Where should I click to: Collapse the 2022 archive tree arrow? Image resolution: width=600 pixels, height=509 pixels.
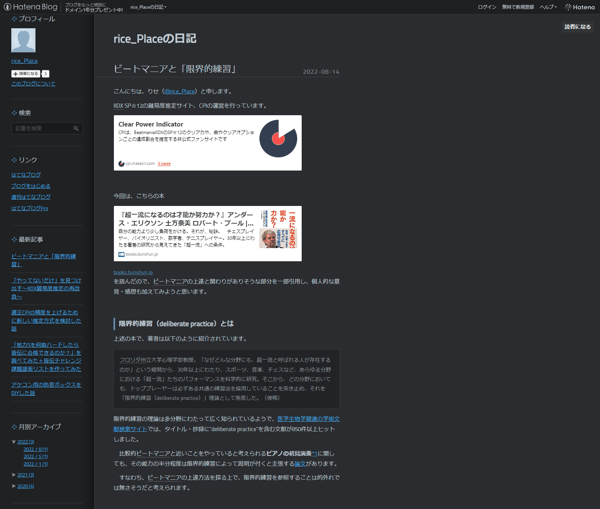coord(14,442)
